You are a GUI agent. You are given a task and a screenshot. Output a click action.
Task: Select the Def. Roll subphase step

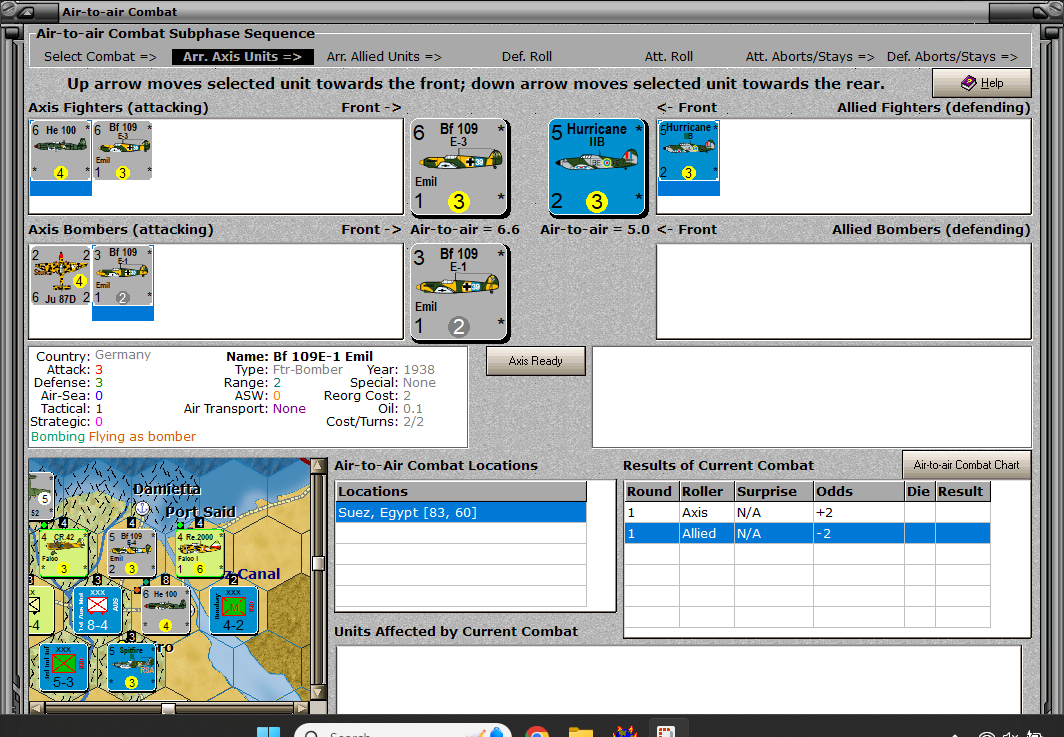(x=527, y=57)
